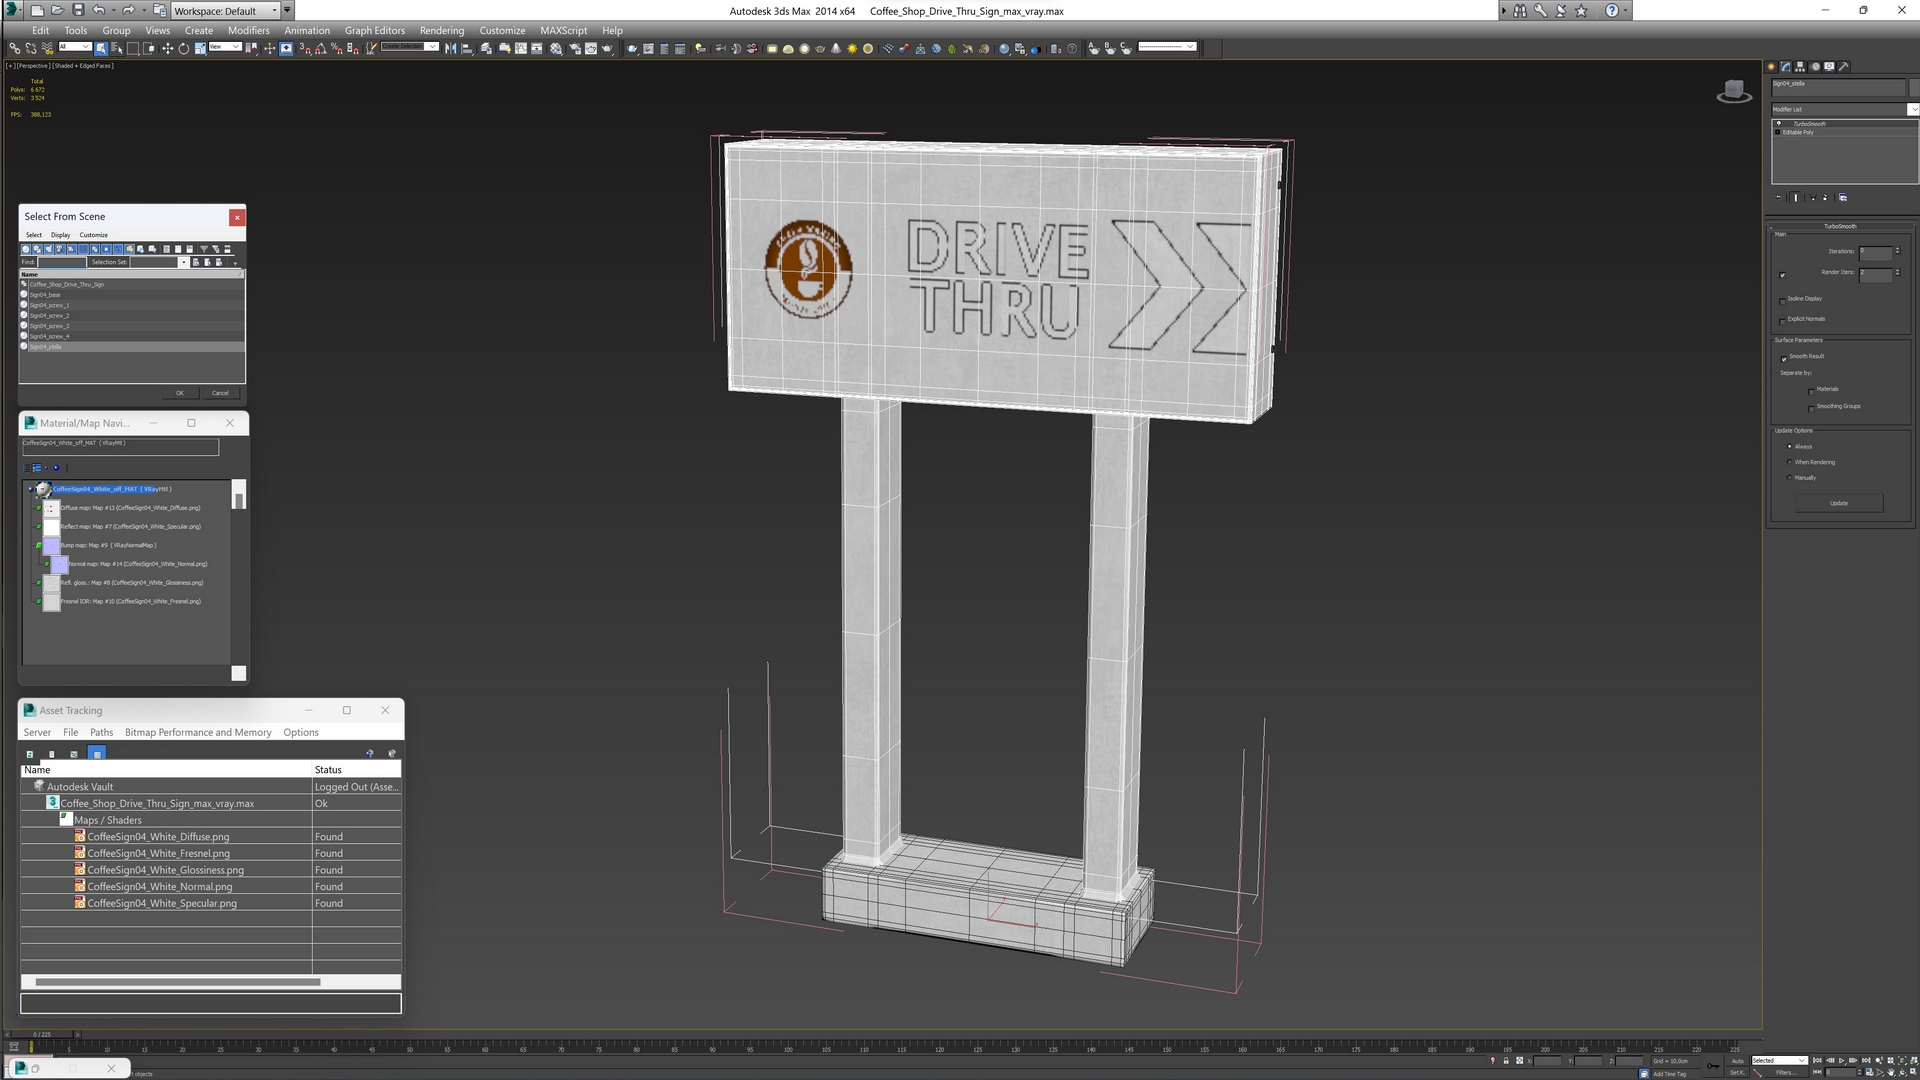This screenshot has width=1920, height=1080.
Task: Open the Modifiers menu
Action: pyautogui.click(x=248, y=30)
